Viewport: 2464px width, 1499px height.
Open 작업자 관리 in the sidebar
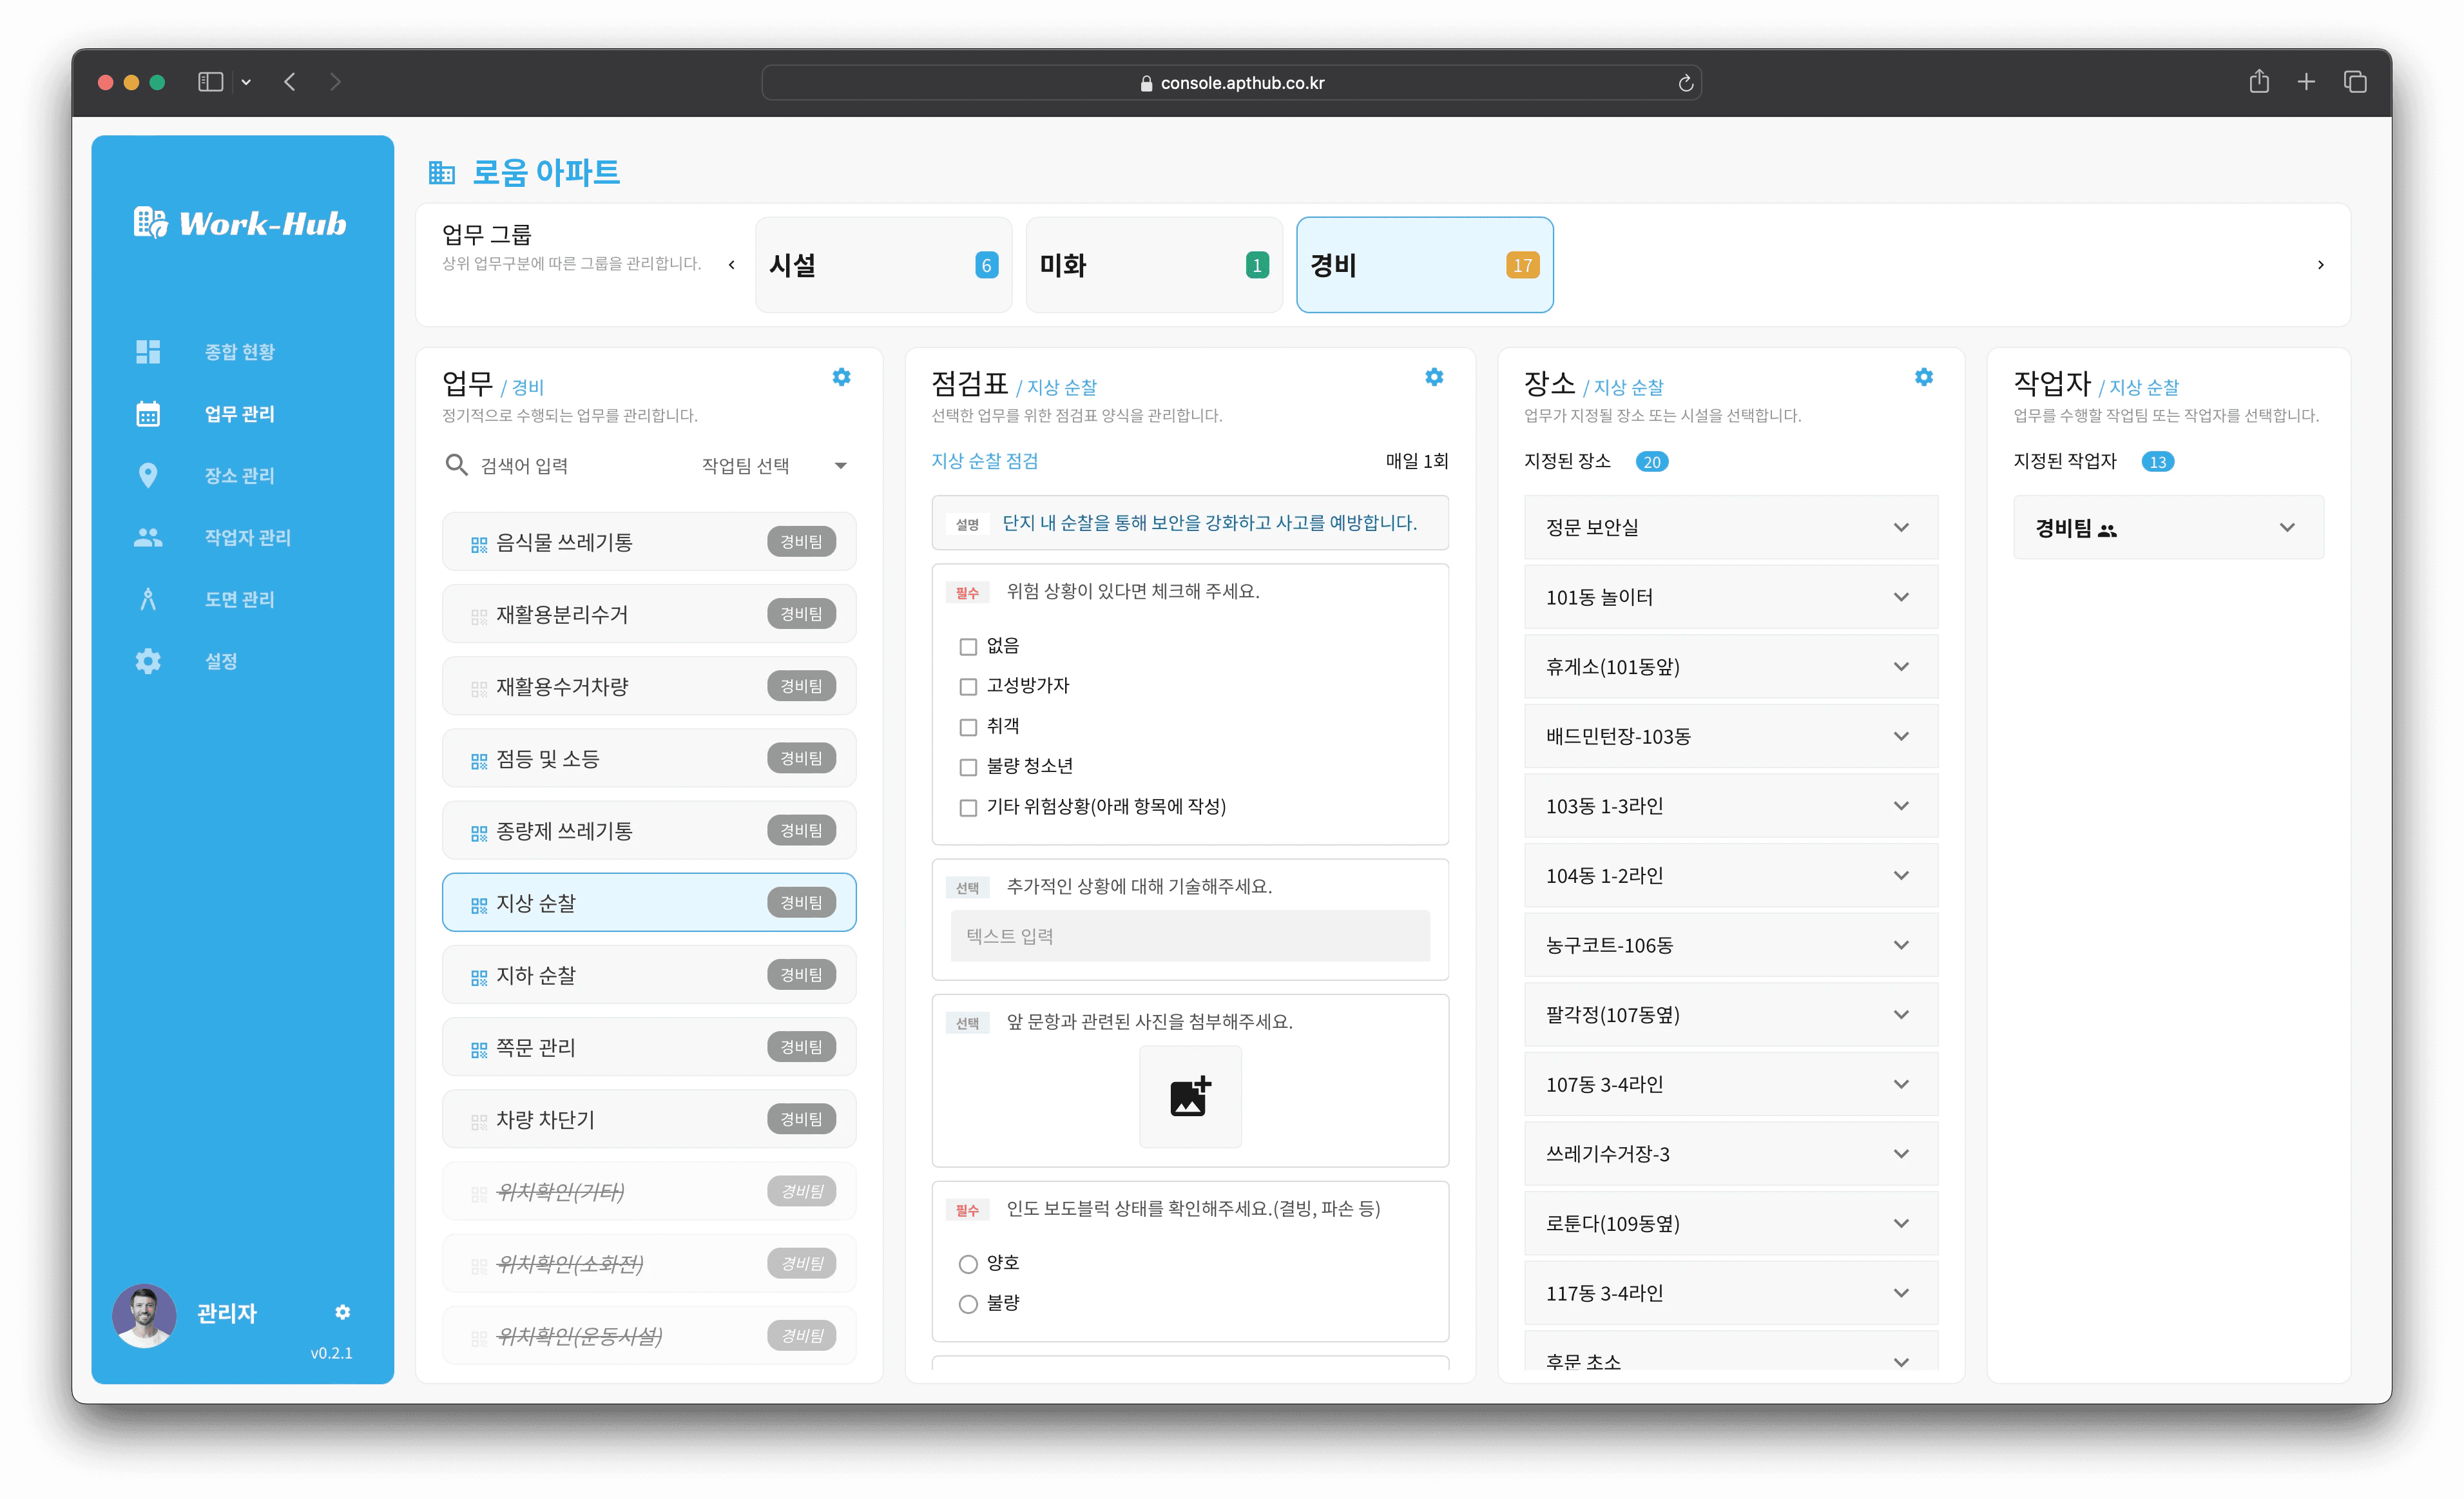pos(247,537)
